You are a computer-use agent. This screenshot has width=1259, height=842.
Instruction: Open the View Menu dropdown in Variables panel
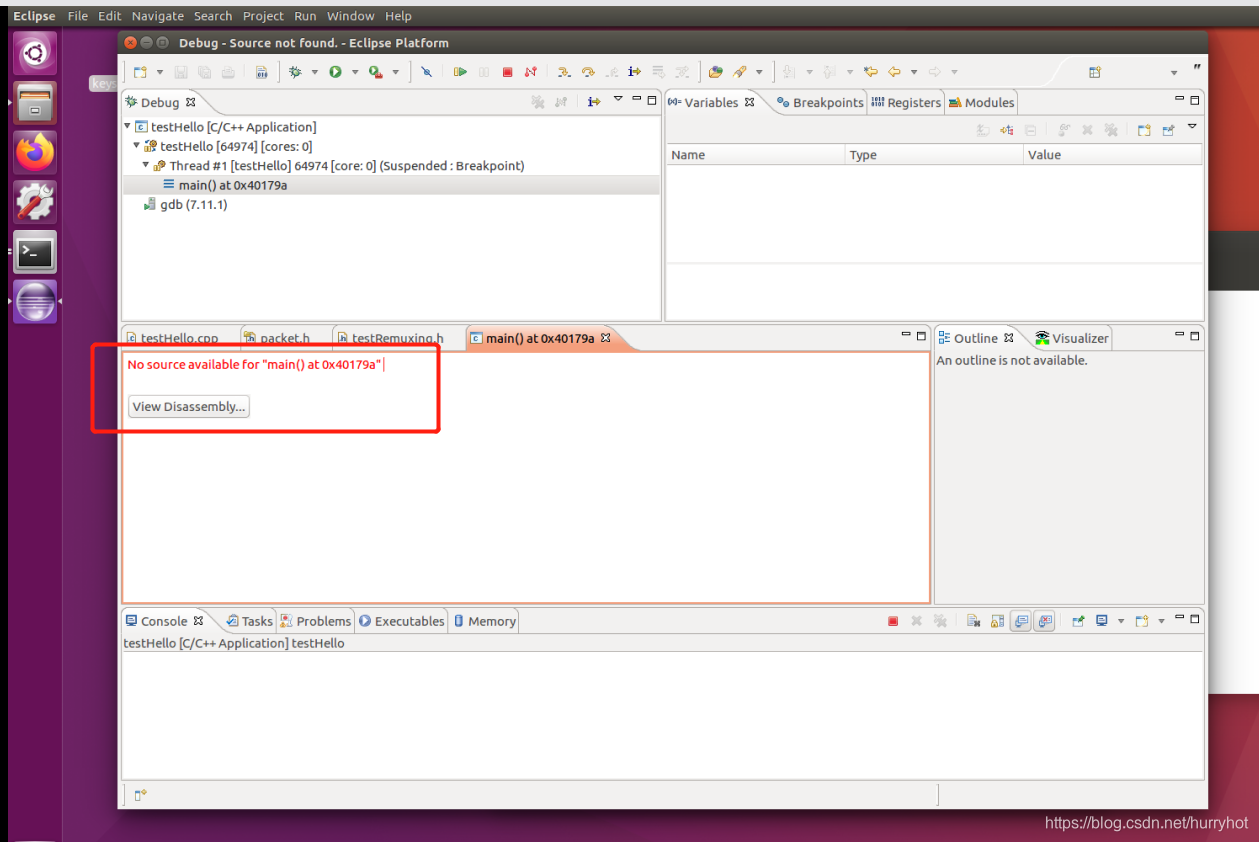tap(1191, 127)
